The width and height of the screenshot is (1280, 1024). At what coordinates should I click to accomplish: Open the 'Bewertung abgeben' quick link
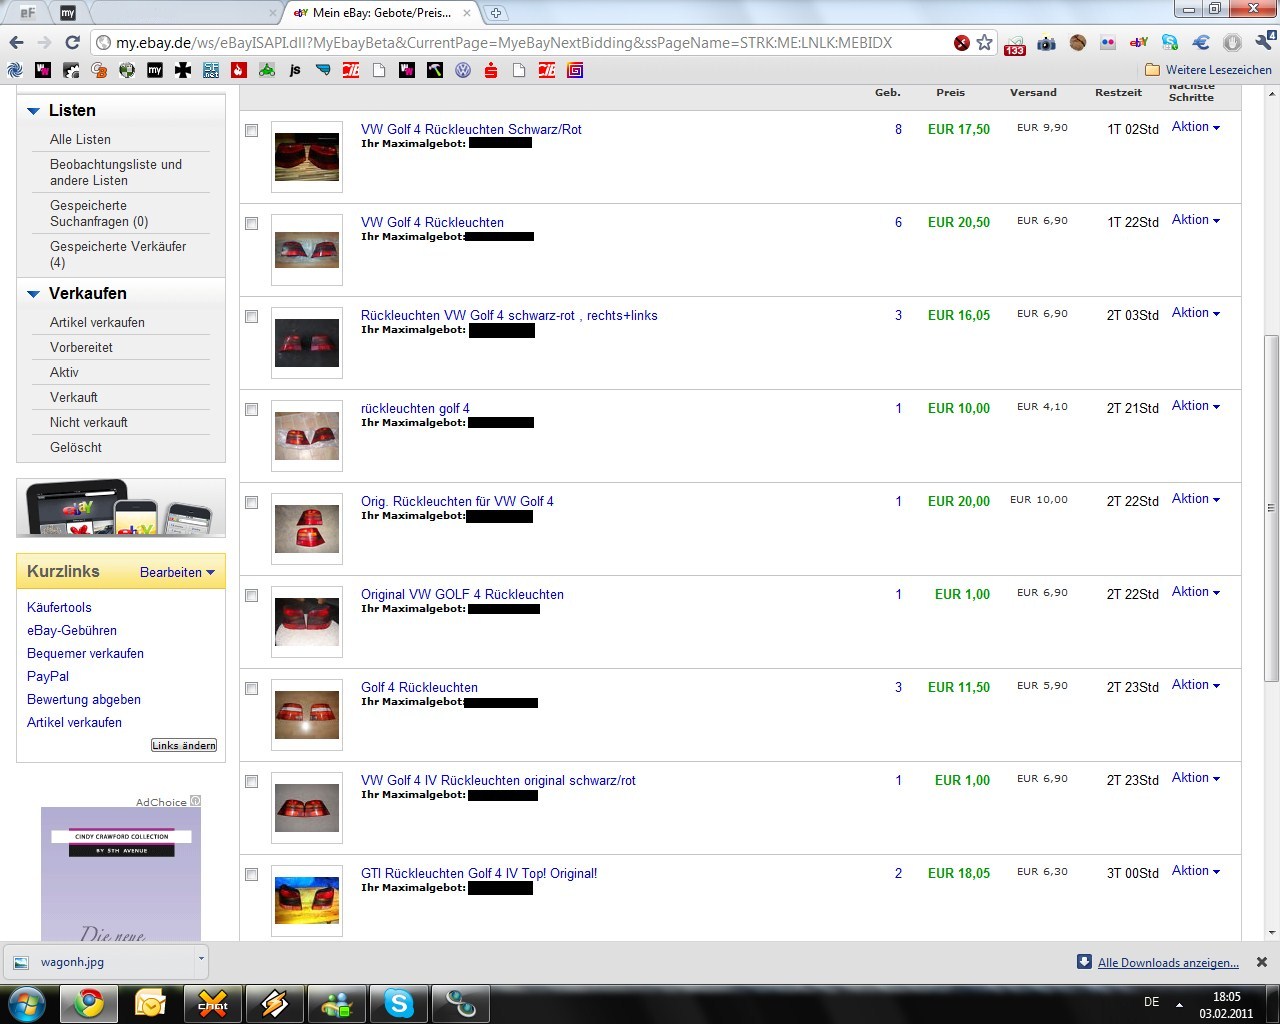tap(84, 700)
